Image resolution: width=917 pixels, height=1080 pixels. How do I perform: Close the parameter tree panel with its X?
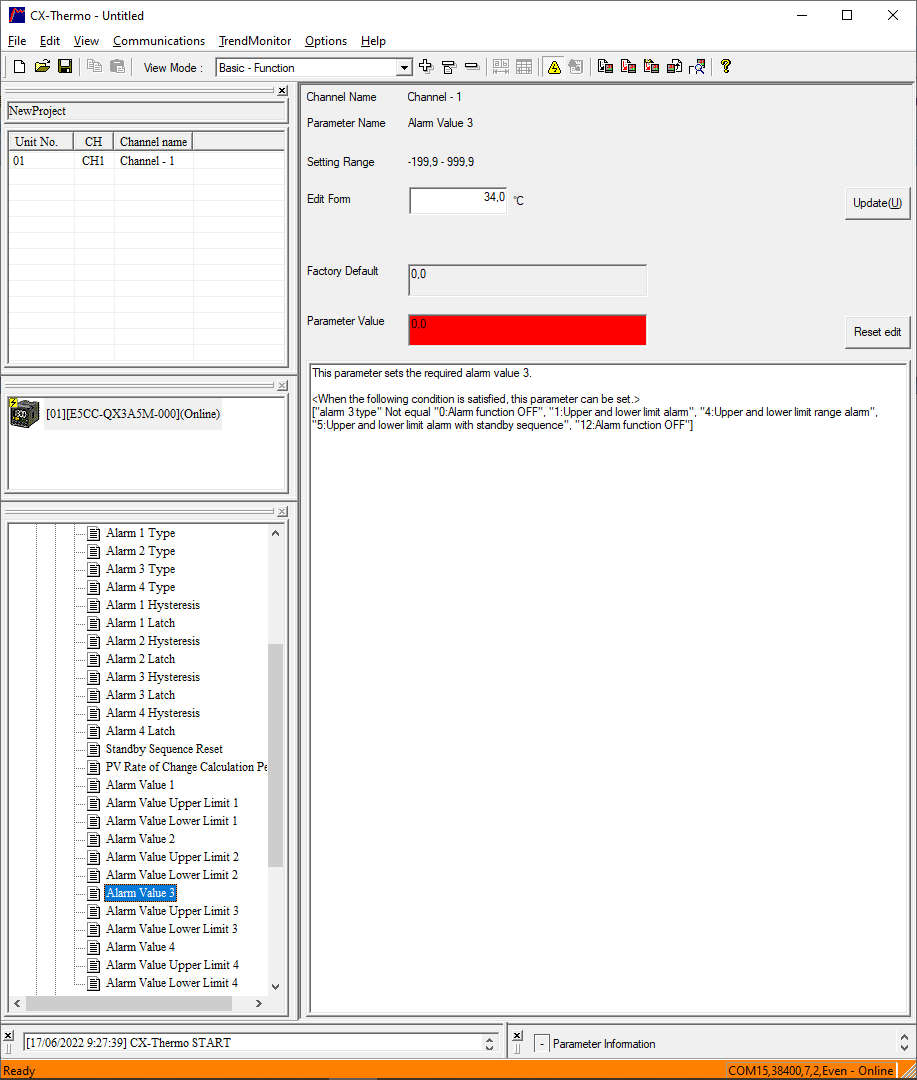tap(282, 512)
